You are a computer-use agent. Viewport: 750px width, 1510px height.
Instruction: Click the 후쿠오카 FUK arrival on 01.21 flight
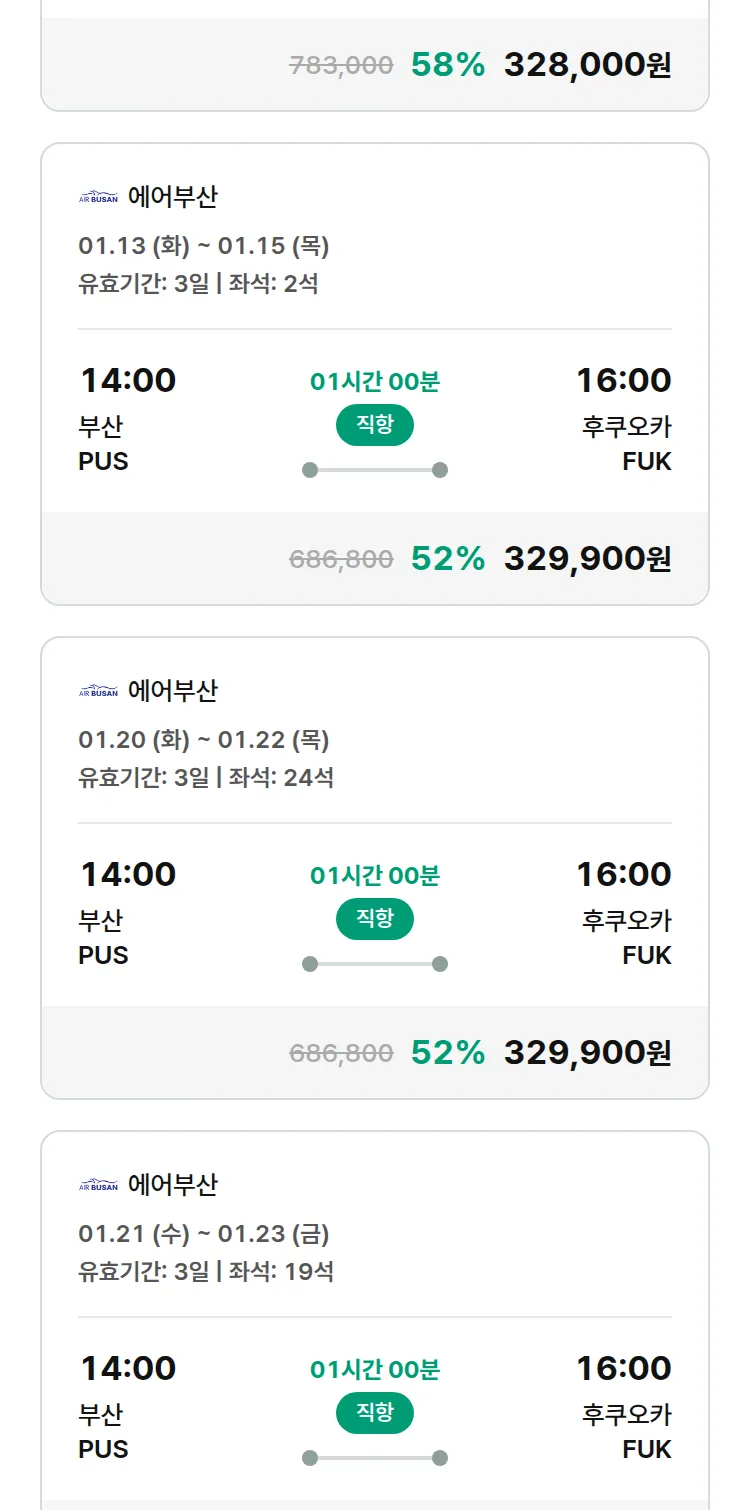[627, 1431]
